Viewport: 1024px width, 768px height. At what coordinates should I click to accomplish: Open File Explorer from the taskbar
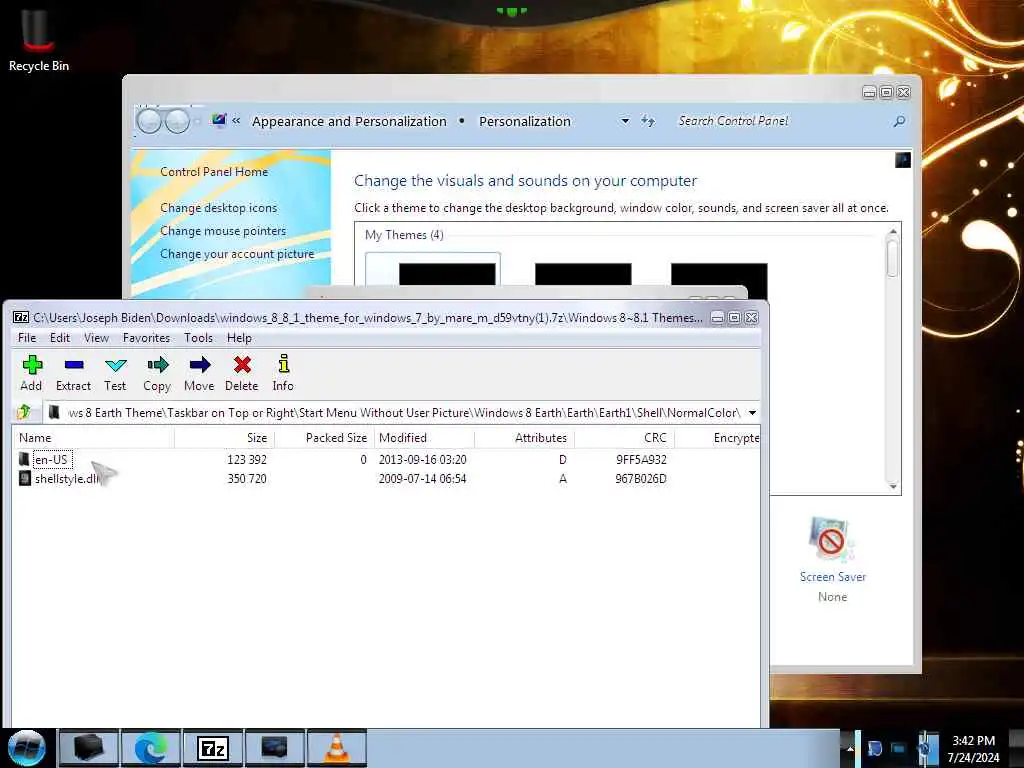click(89, 748)
